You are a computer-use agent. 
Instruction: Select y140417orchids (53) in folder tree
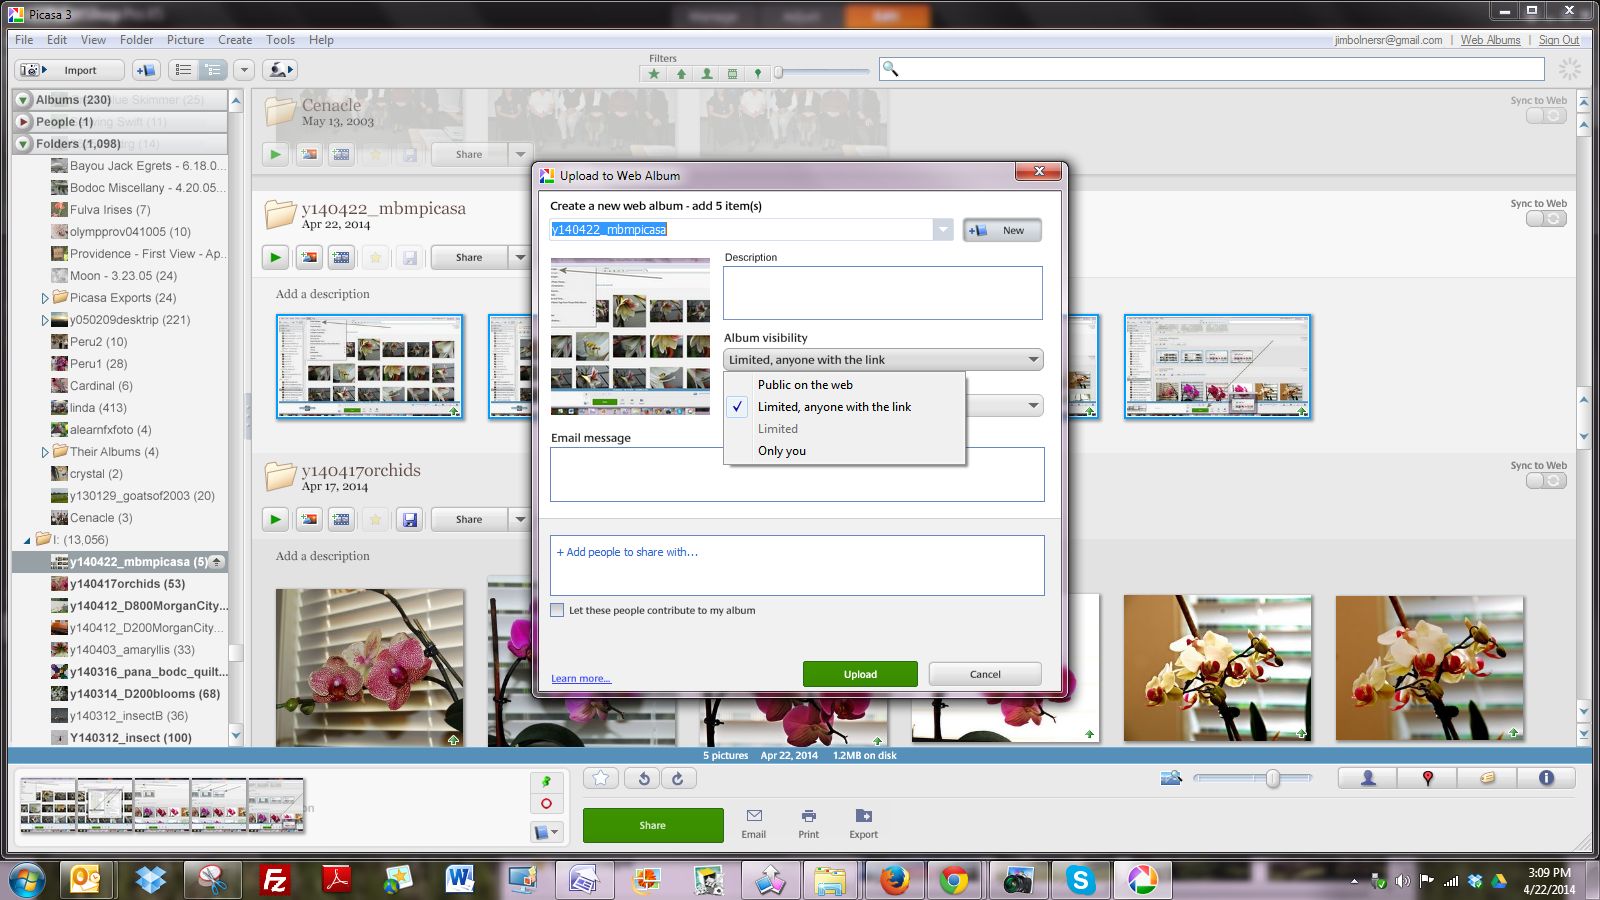tap(127, 584)
